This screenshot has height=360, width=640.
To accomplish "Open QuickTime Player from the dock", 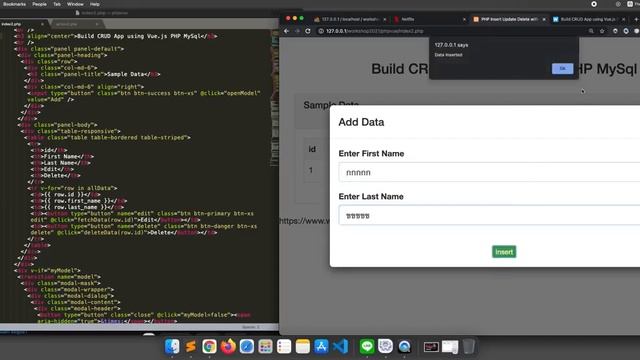I will 404,347.
